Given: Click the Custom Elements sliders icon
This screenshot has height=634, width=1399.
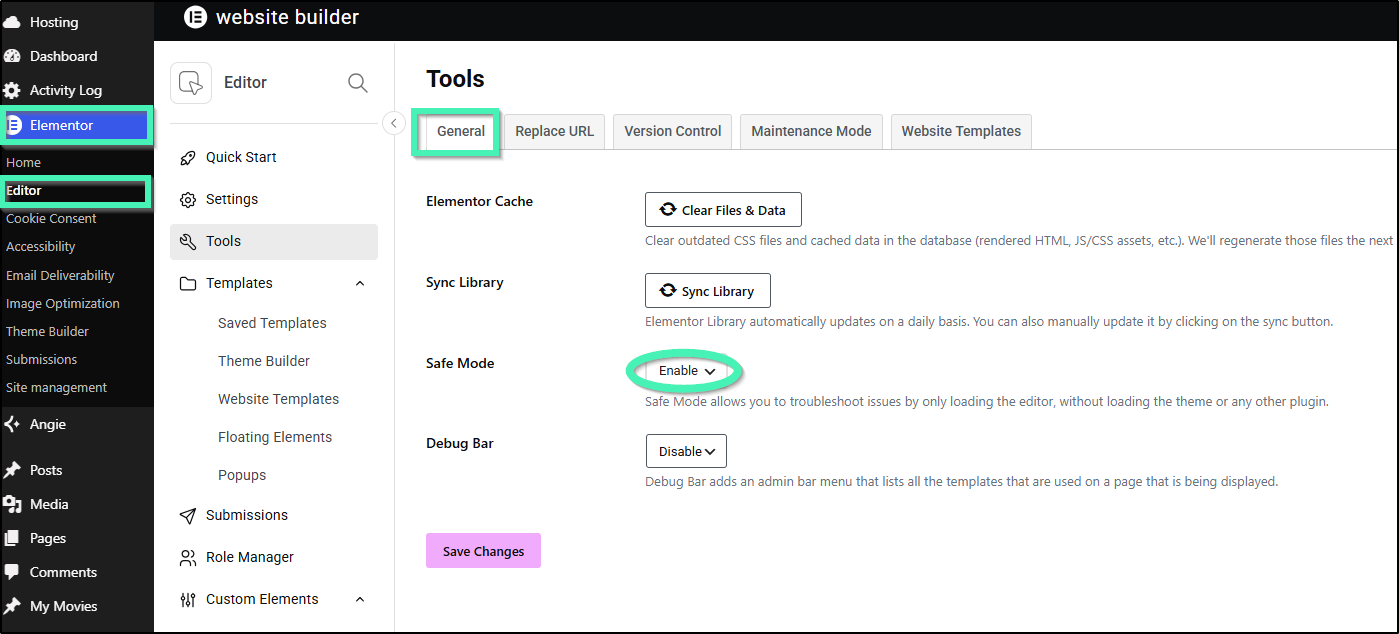Looking at the screenshot, I should (188, 600).
